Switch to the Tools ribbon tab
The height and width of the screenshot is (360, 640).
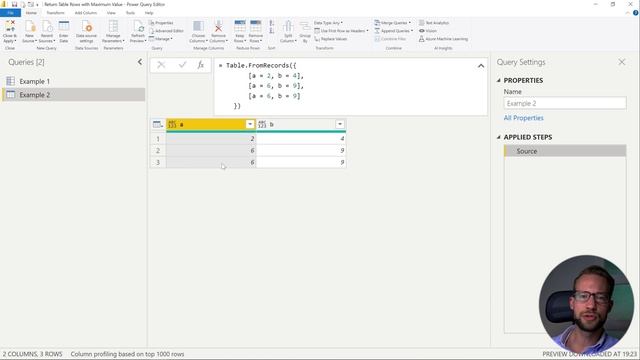[130, 13]
